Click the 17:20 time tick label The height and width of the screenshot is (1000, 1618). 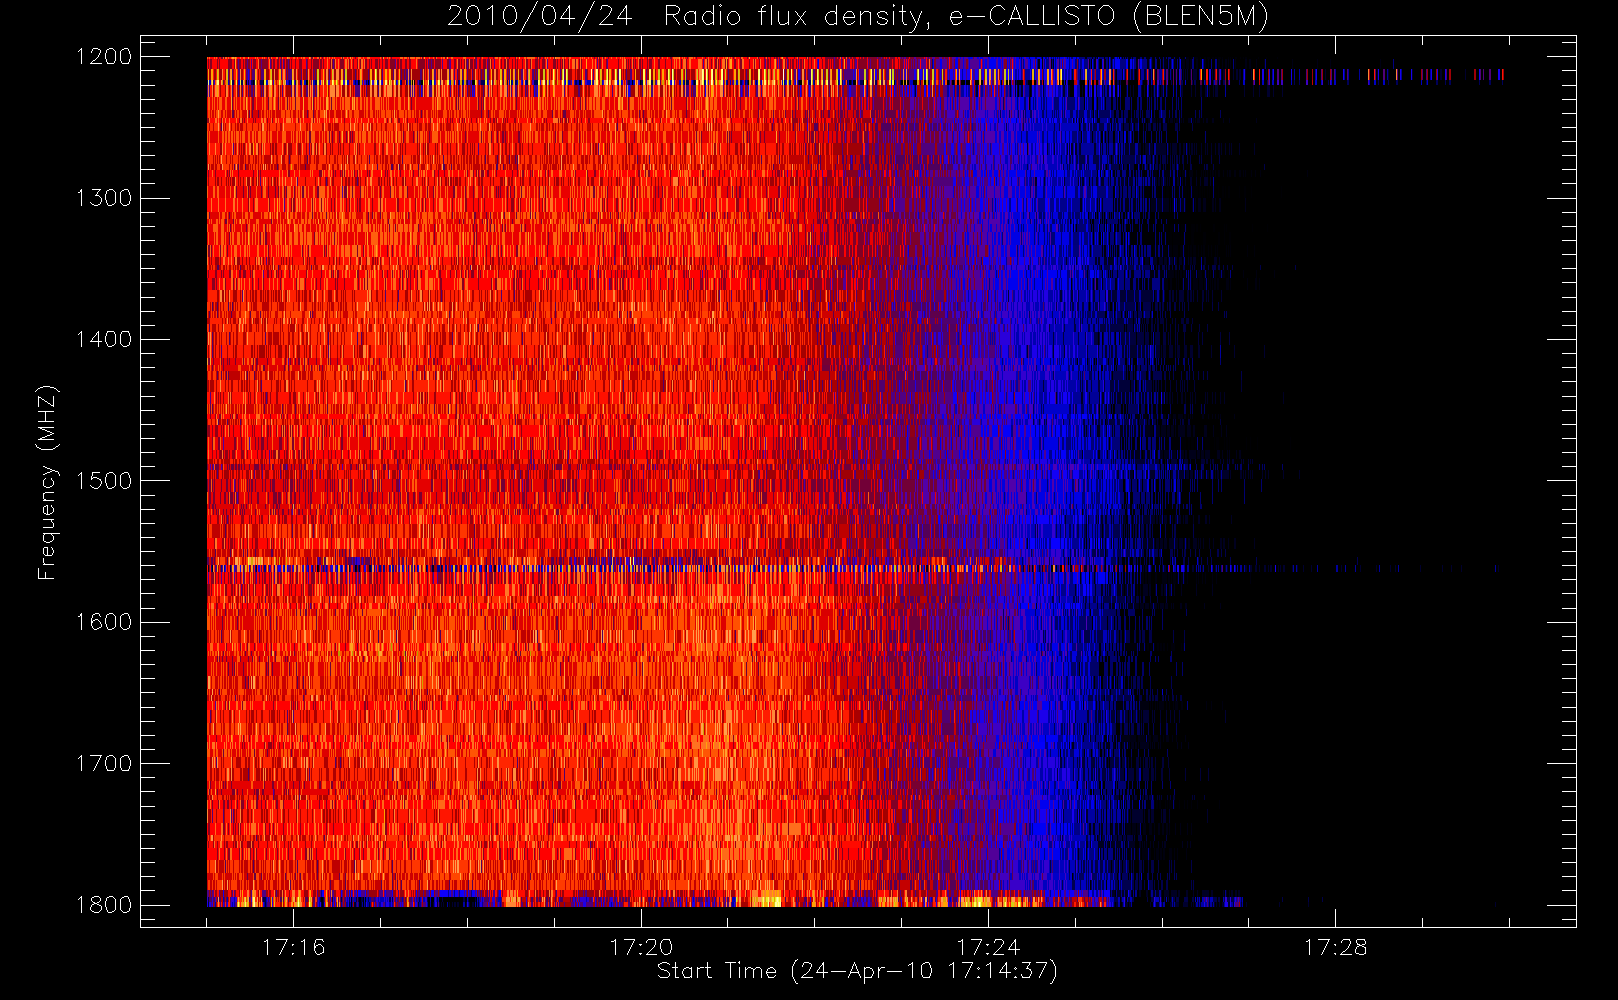(x=641, y=947)
